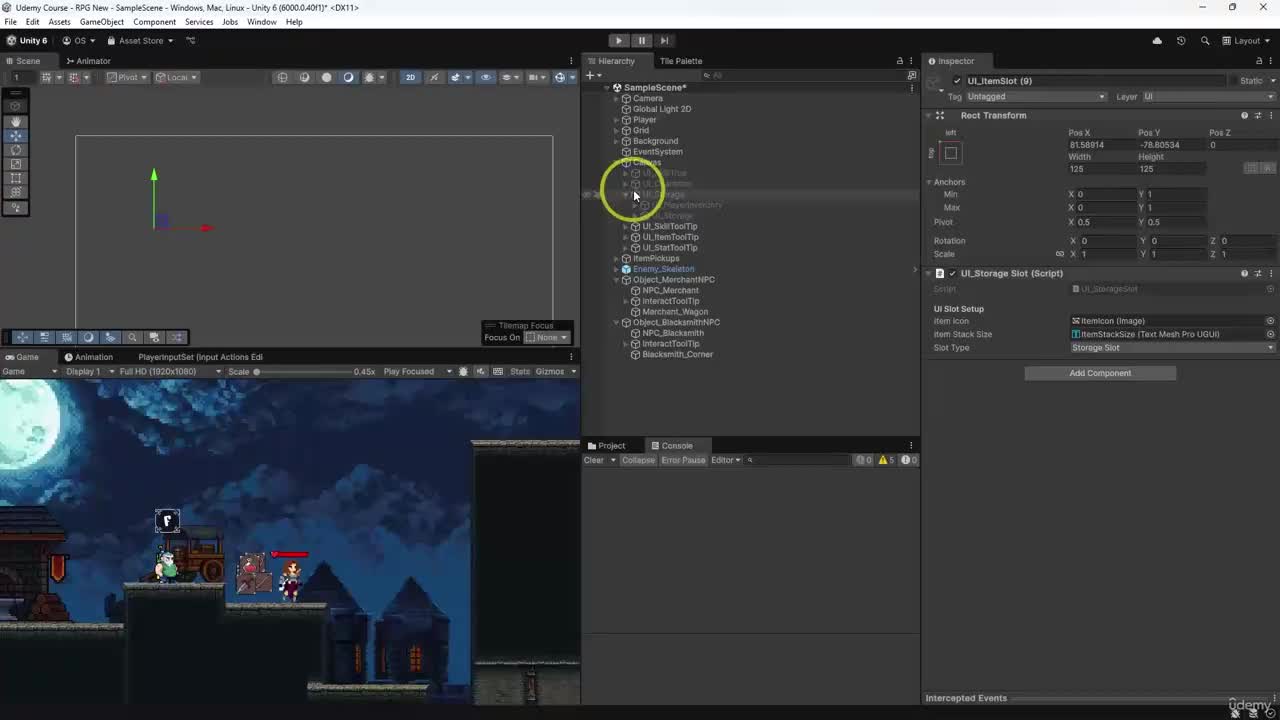Pick object for Item Icon field
This screenshot has width=1280, height=720.
(1270, 321)
